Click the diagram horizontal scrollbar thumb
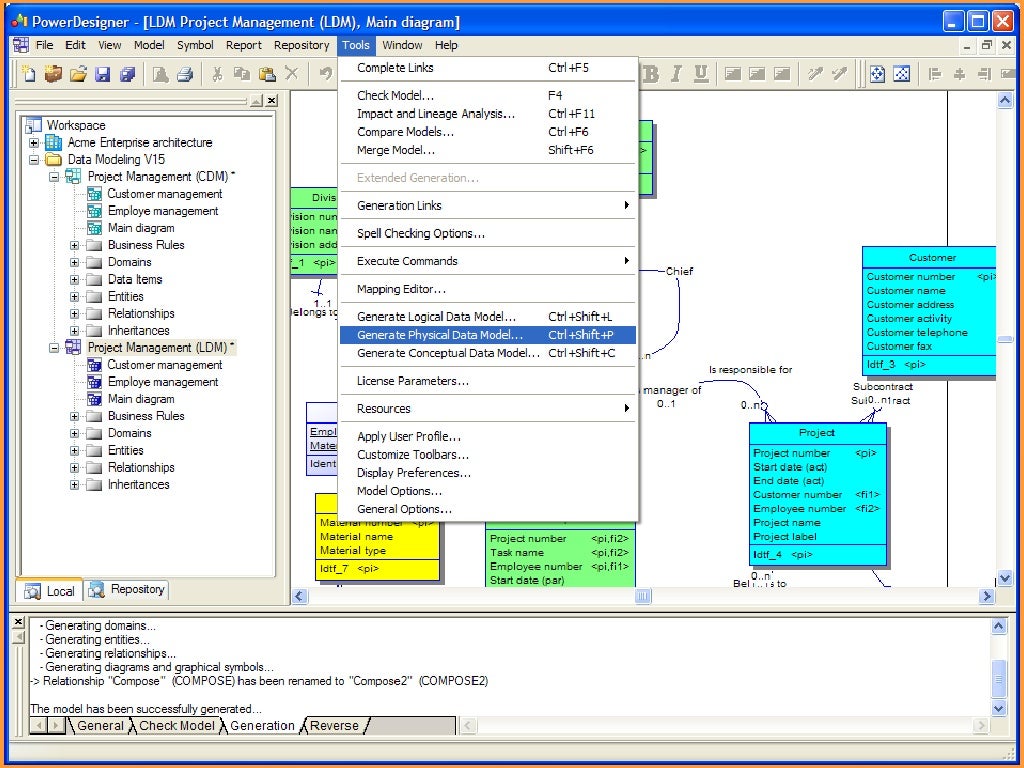This screenshot has width=1024, height=768. click(x=643, y=596)
